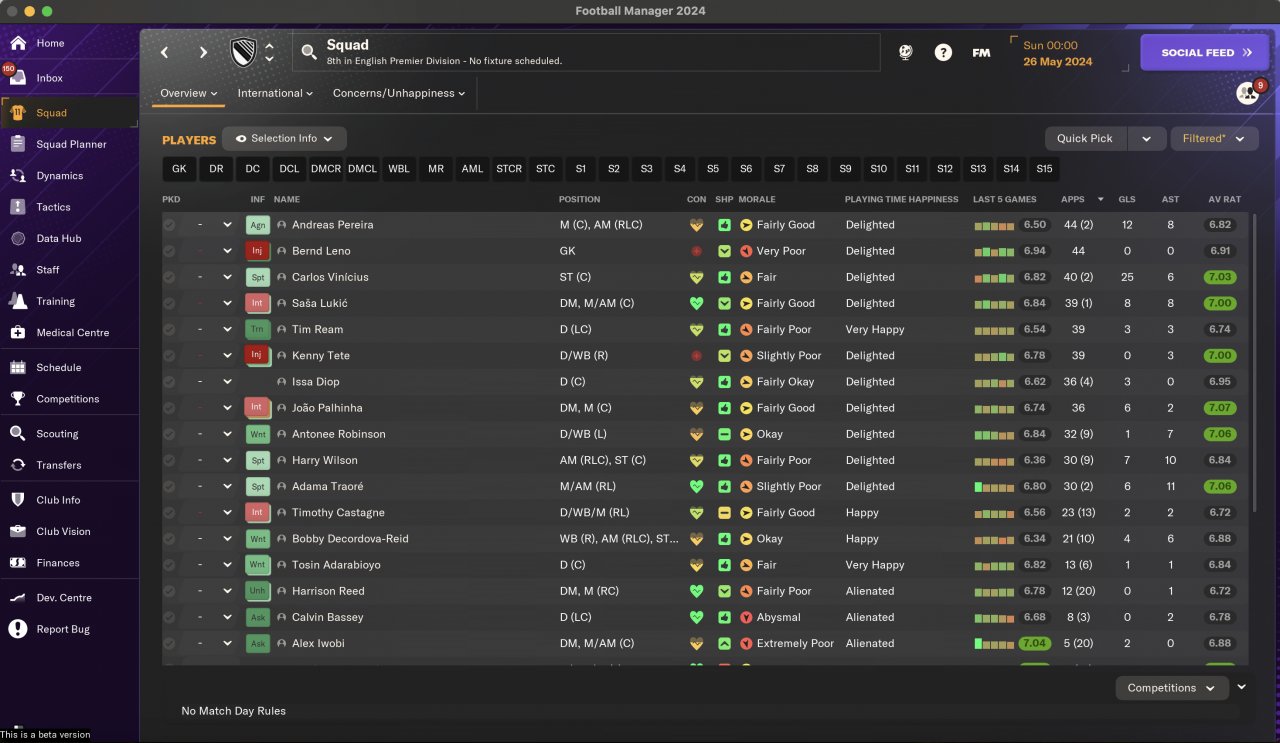Viewport: 1280px width, 743px height.
Task: Click the Squad search bar
Action: click(587, 53)
